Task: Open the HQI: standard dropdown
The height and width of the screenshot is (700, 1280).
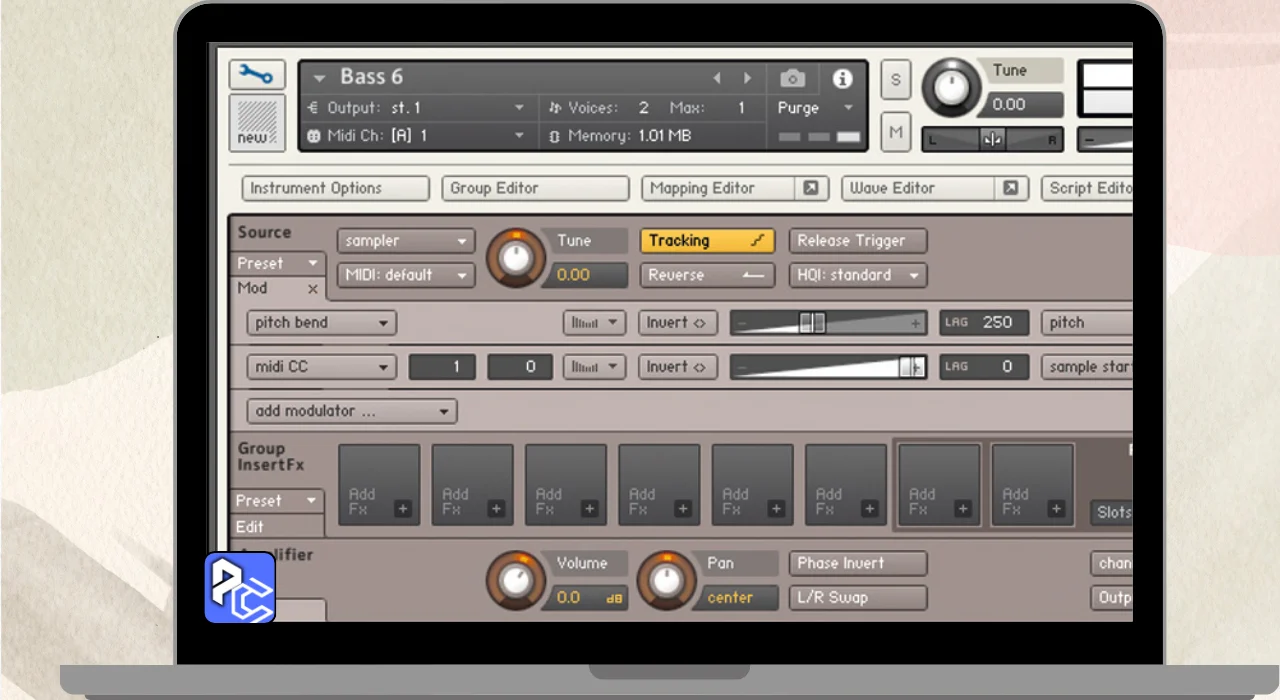Action: [857, 275]
